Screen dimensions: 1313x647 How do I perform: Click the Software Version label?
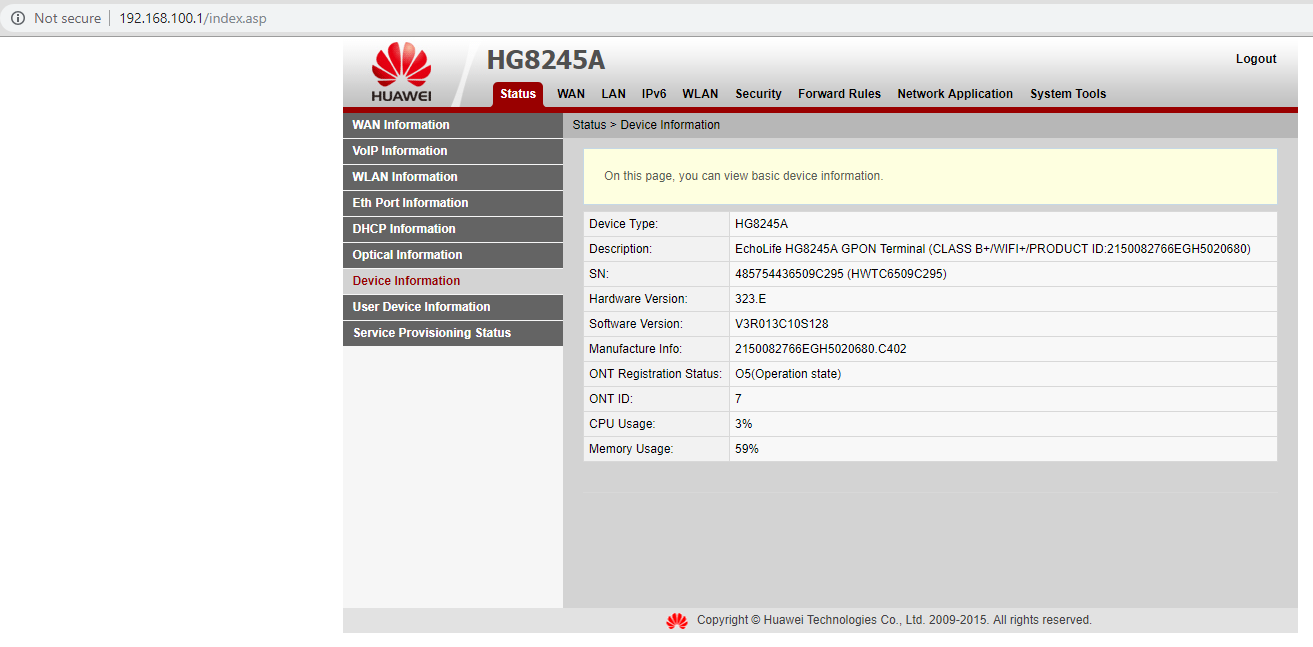[x=636, y=324]
